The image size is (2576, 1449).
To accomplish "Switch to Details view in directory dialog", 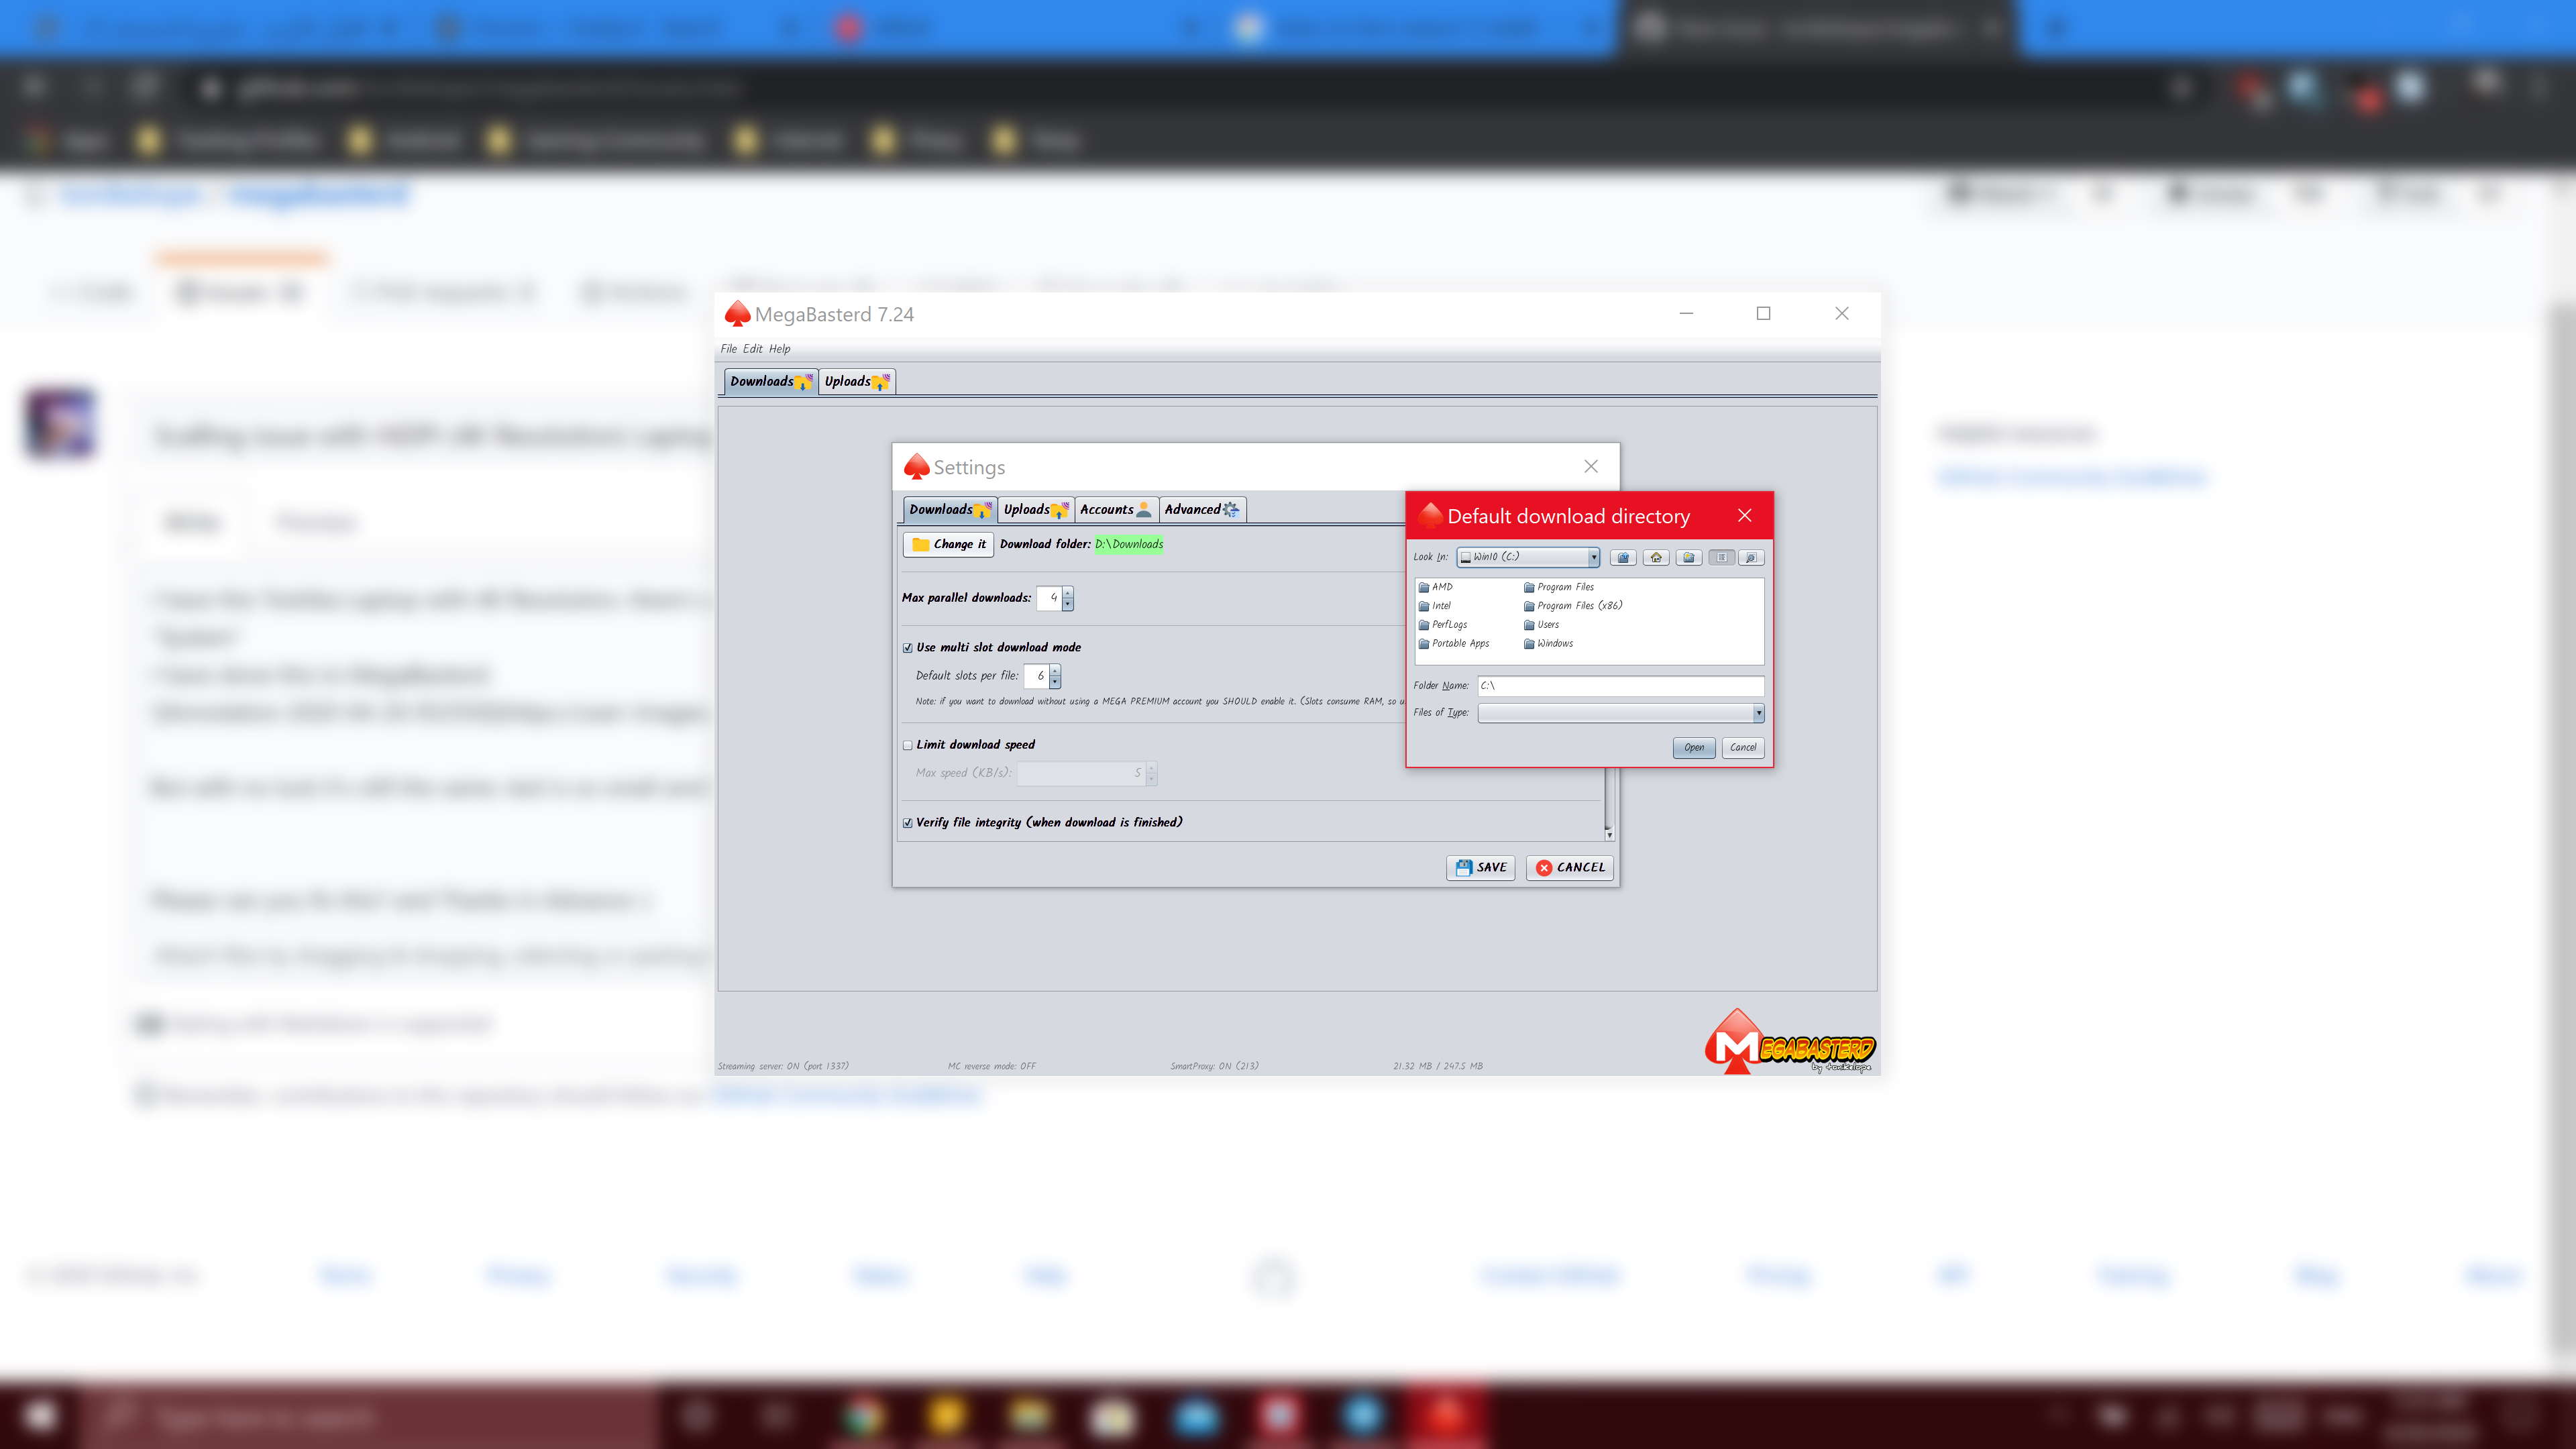I will (1751, 557).
